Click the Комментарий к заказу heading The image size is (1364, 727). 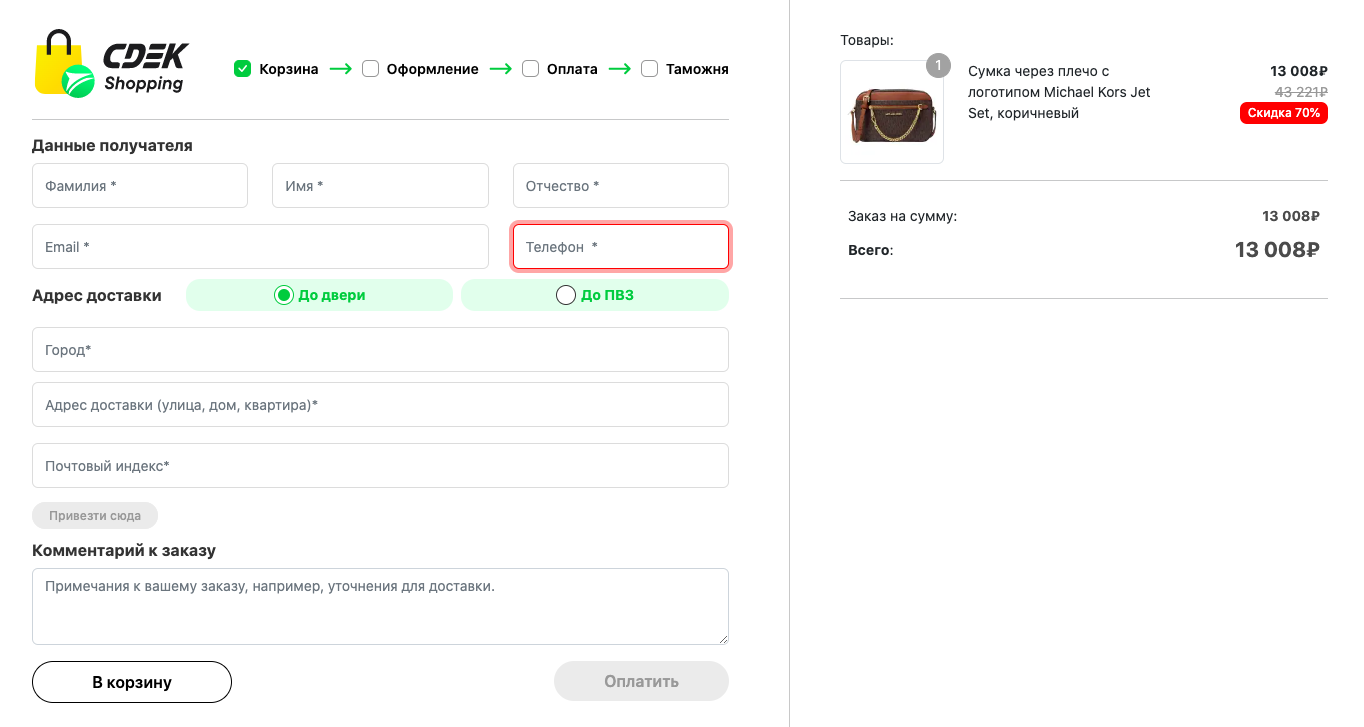click(124, 550)
